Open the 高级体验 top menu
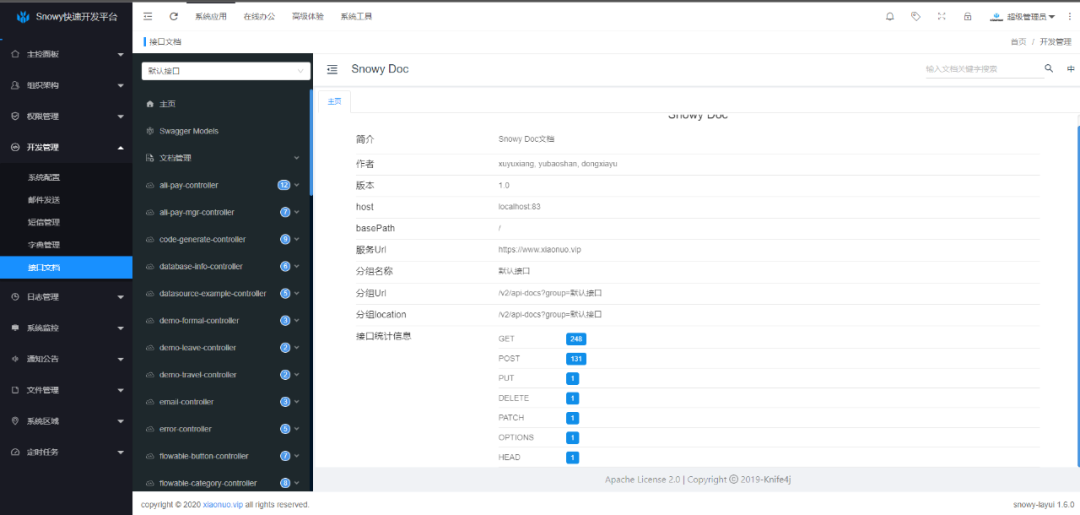Viewport: 1080px width, 515px height. point(307,17)
